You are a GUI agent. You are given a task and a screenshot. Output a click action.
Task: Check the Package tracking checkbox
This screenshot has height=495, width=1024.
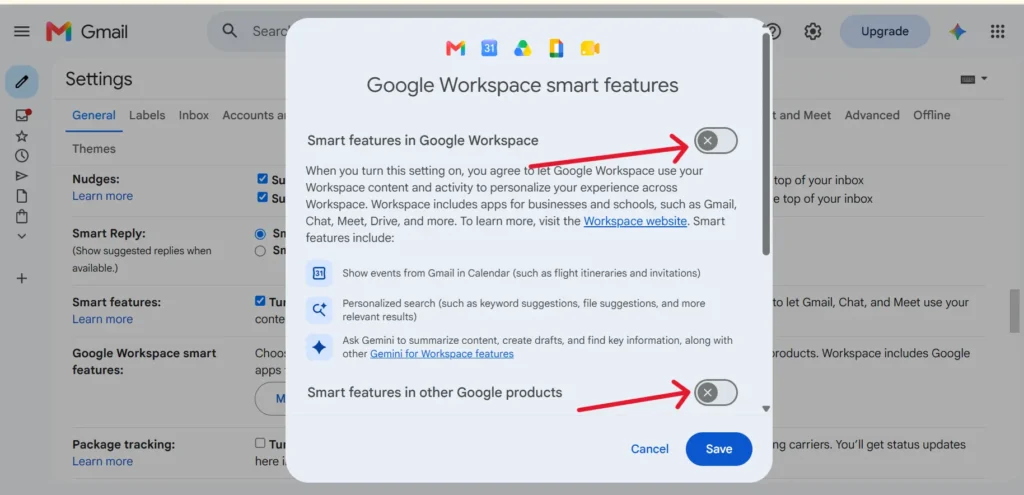pos(260,443)
